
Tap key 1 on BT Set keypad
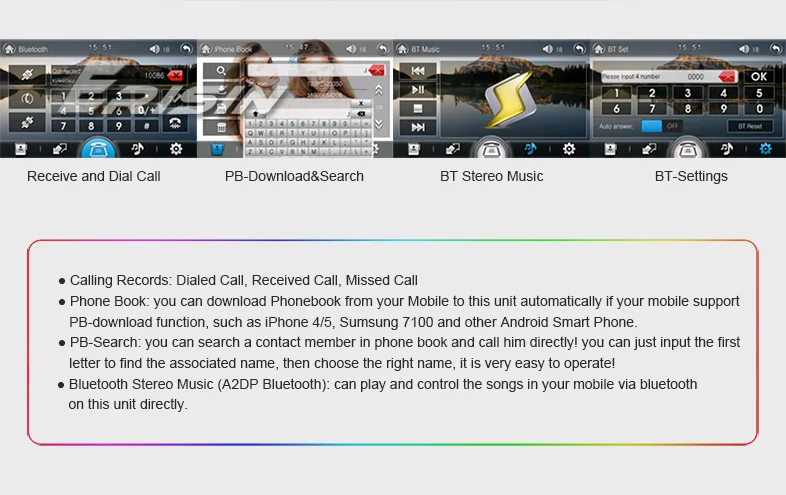616,93
